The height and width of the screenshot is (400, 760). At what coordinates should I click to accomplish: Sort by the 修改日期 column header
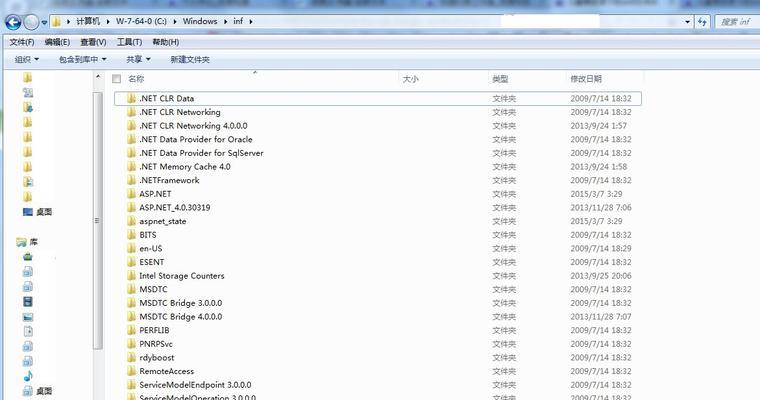[586, 79]
